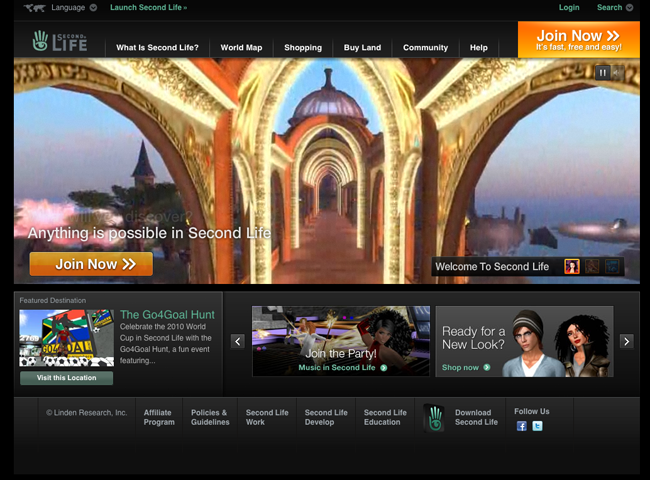This screenshot has height=480, width=650.
Task: Open The Go4Goal Hunt title link
Action: point(167,315)
